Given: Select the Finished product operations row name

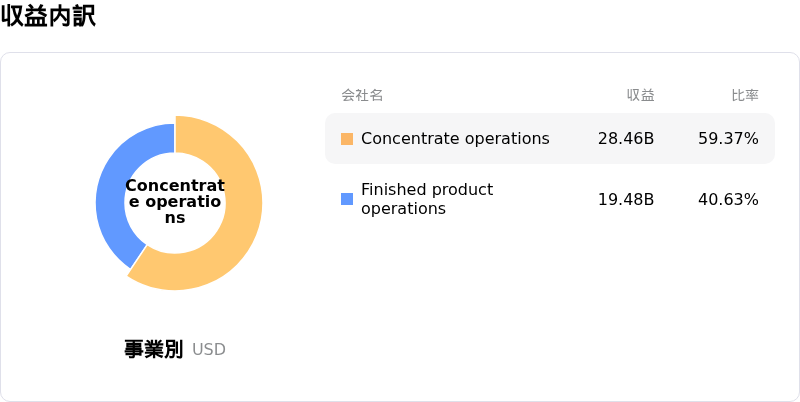Looking at the screenshot, I should pos(427,199).
